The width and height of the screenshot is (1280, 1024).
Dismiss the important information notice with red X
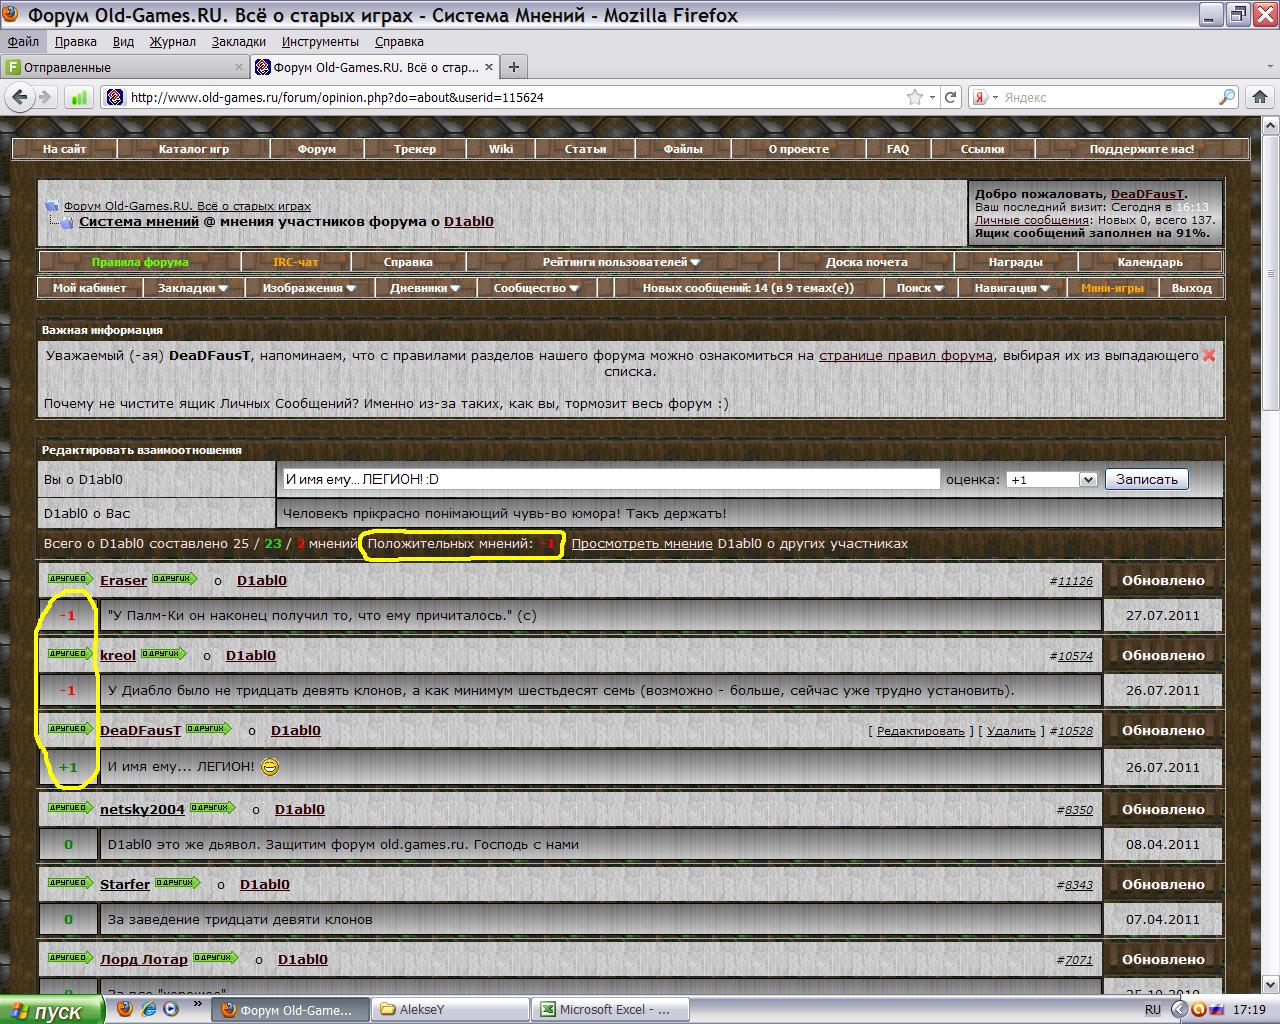[1209, 355]
